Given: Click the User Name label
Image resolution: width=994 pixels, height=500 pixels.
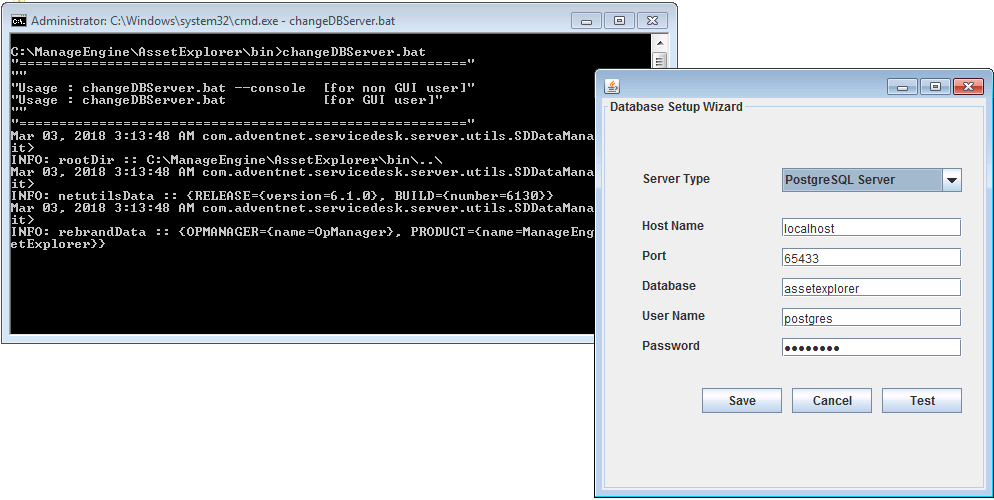Looking at the screenshot, I should pyautogui.click(x=673, y=316).
